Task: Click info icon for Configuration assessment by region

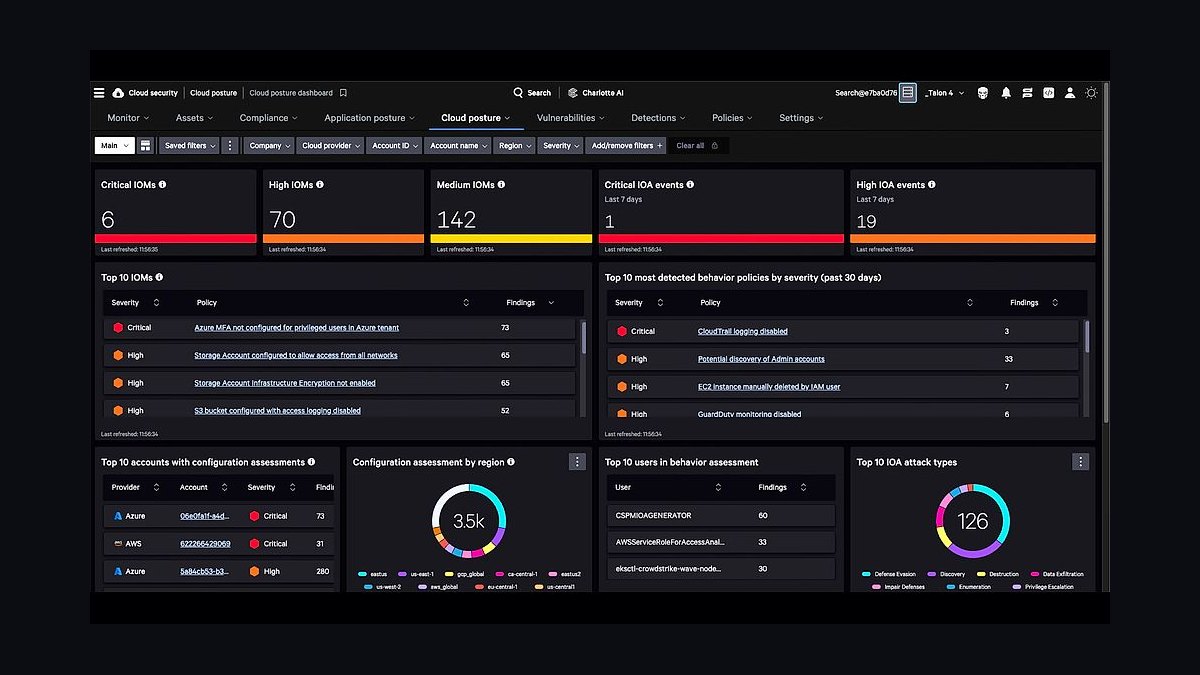Action: pos(511,462)
